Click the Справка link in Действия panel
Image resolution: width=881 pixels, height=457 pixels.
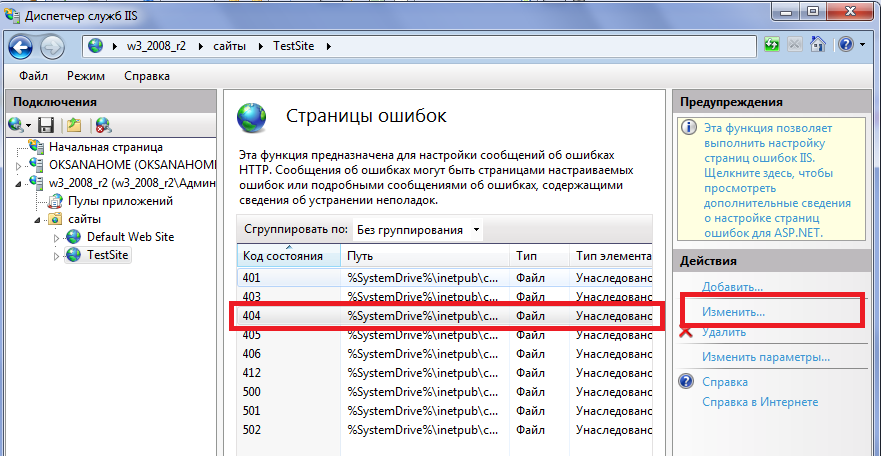[725, 382]
